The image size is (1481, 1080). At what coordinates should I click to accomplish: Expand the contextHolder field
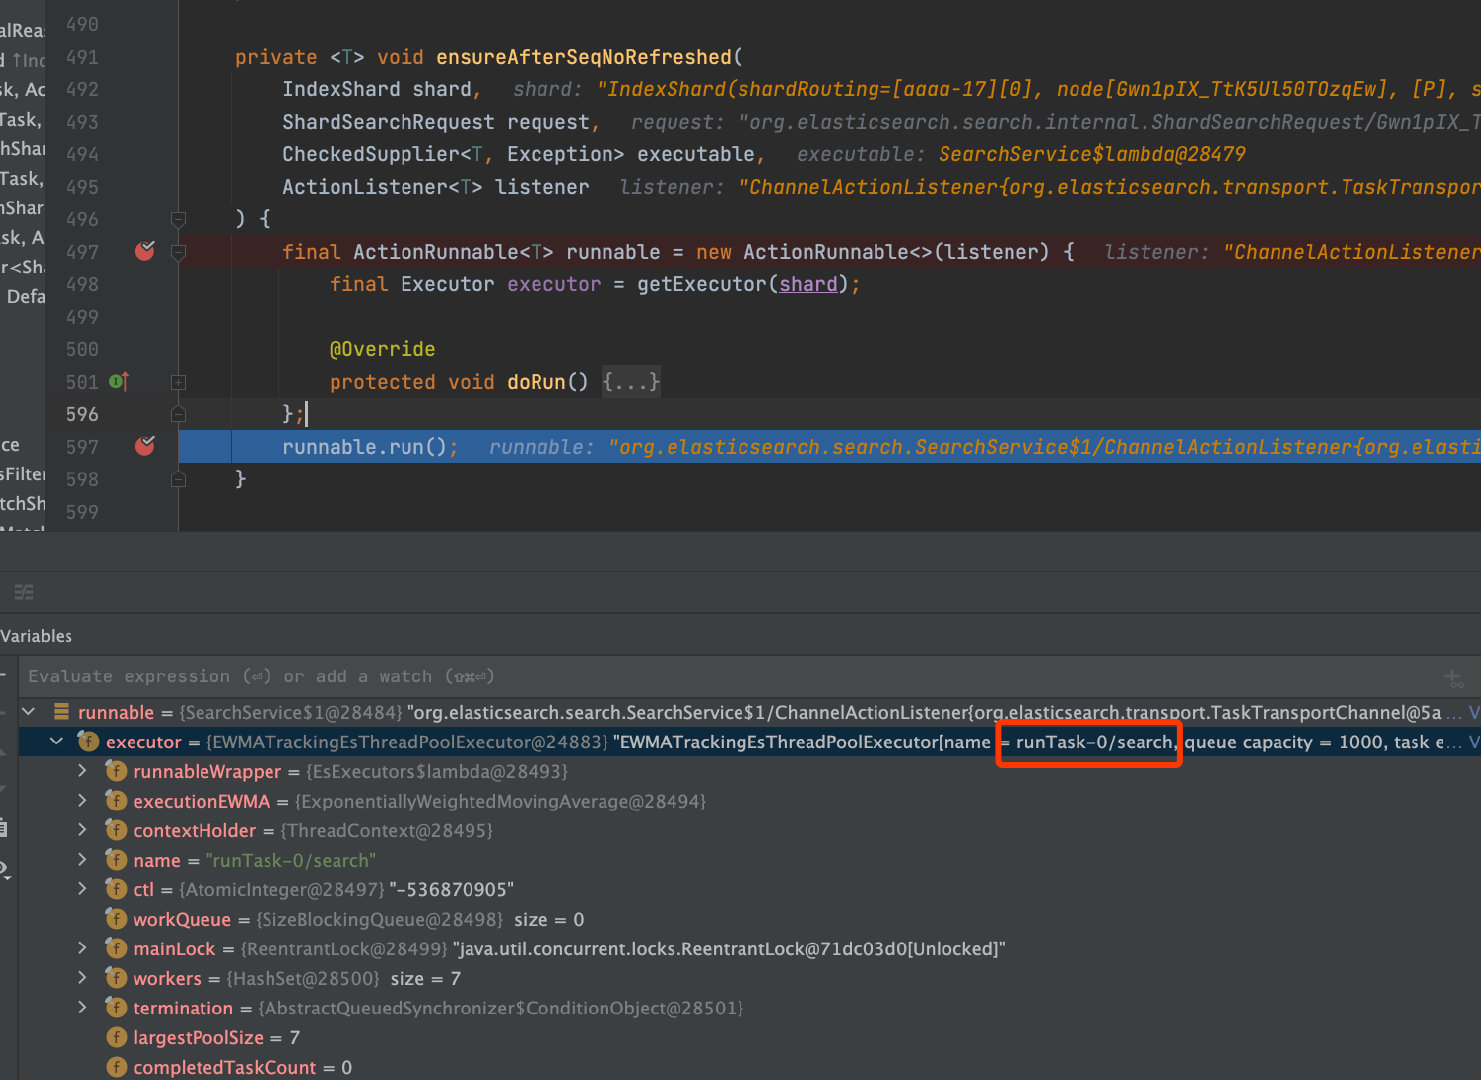coord(83,830)
